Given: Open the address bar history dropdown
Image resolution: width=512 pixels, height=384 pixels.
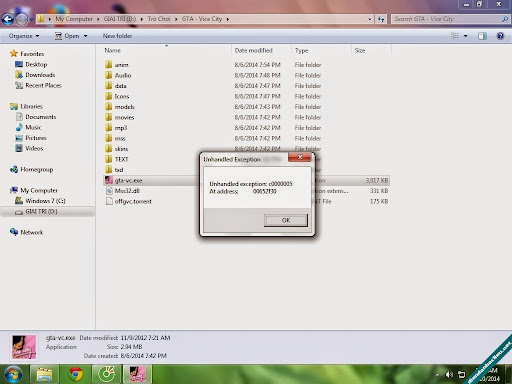Looking at the screenshot, I should (x=369, y=19).
